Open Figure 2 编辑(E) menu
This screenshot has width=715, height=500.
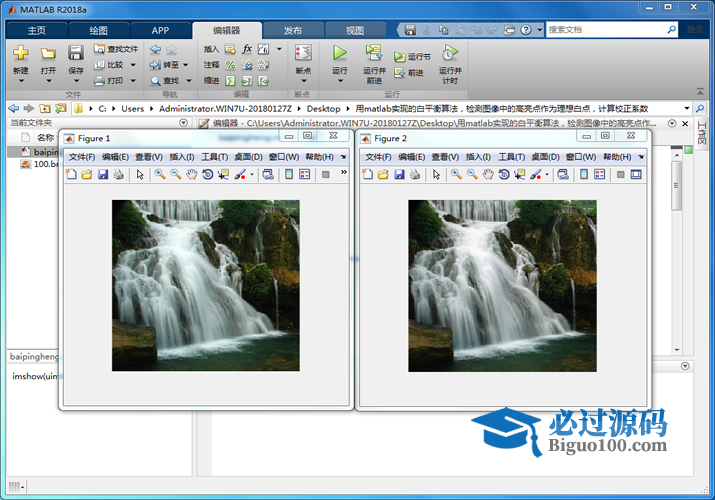[411, 157]
